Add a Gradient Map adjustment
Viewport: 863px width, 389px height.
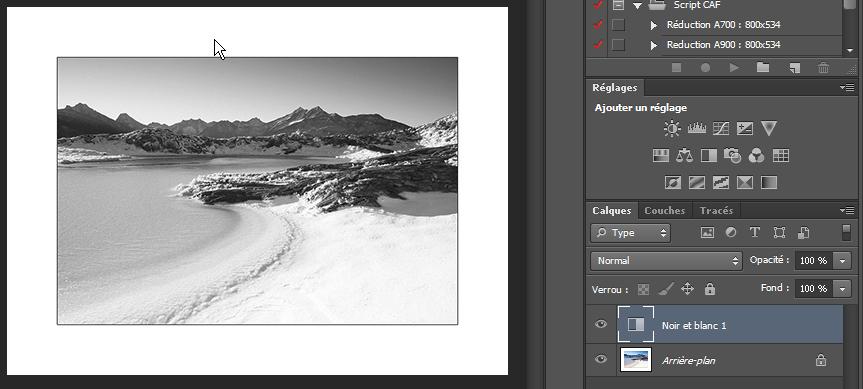769,182
